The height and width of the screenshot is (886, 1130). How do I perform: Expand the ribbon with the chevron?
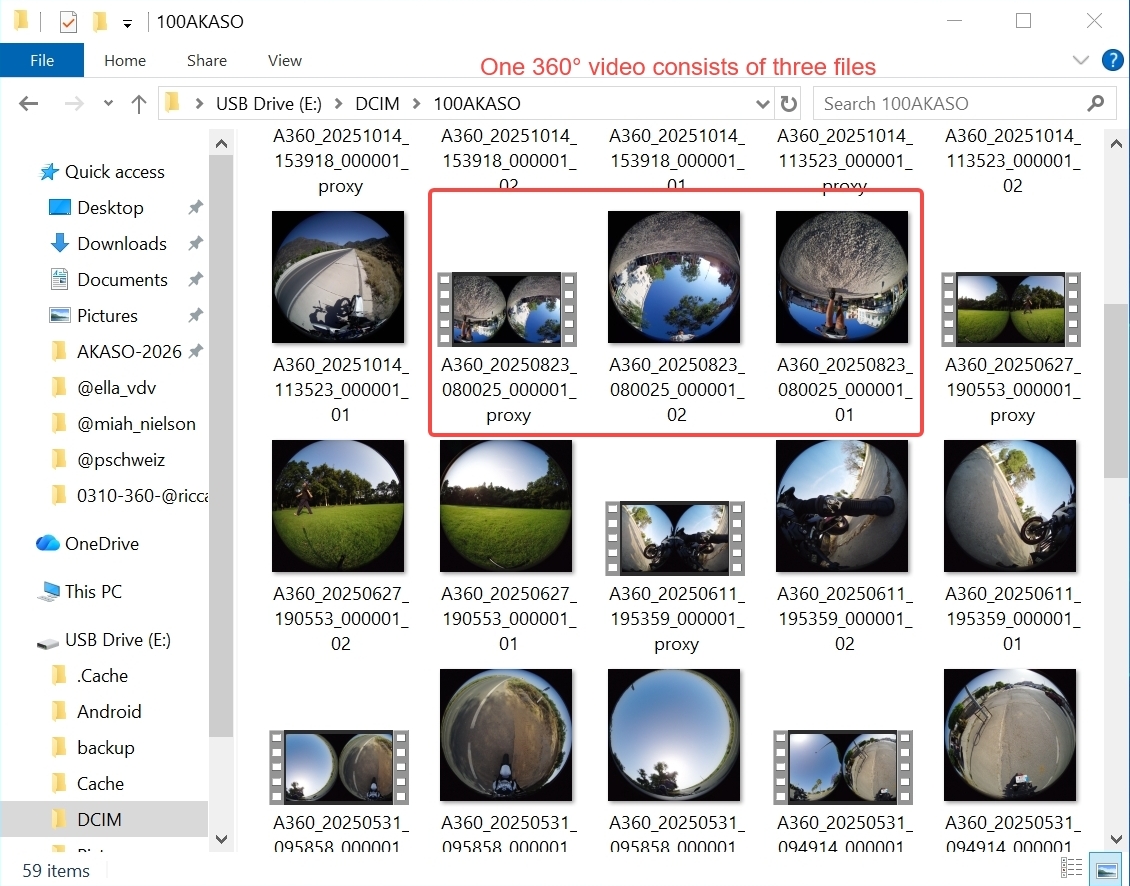pyautogui.click(x=1080, y=60)
